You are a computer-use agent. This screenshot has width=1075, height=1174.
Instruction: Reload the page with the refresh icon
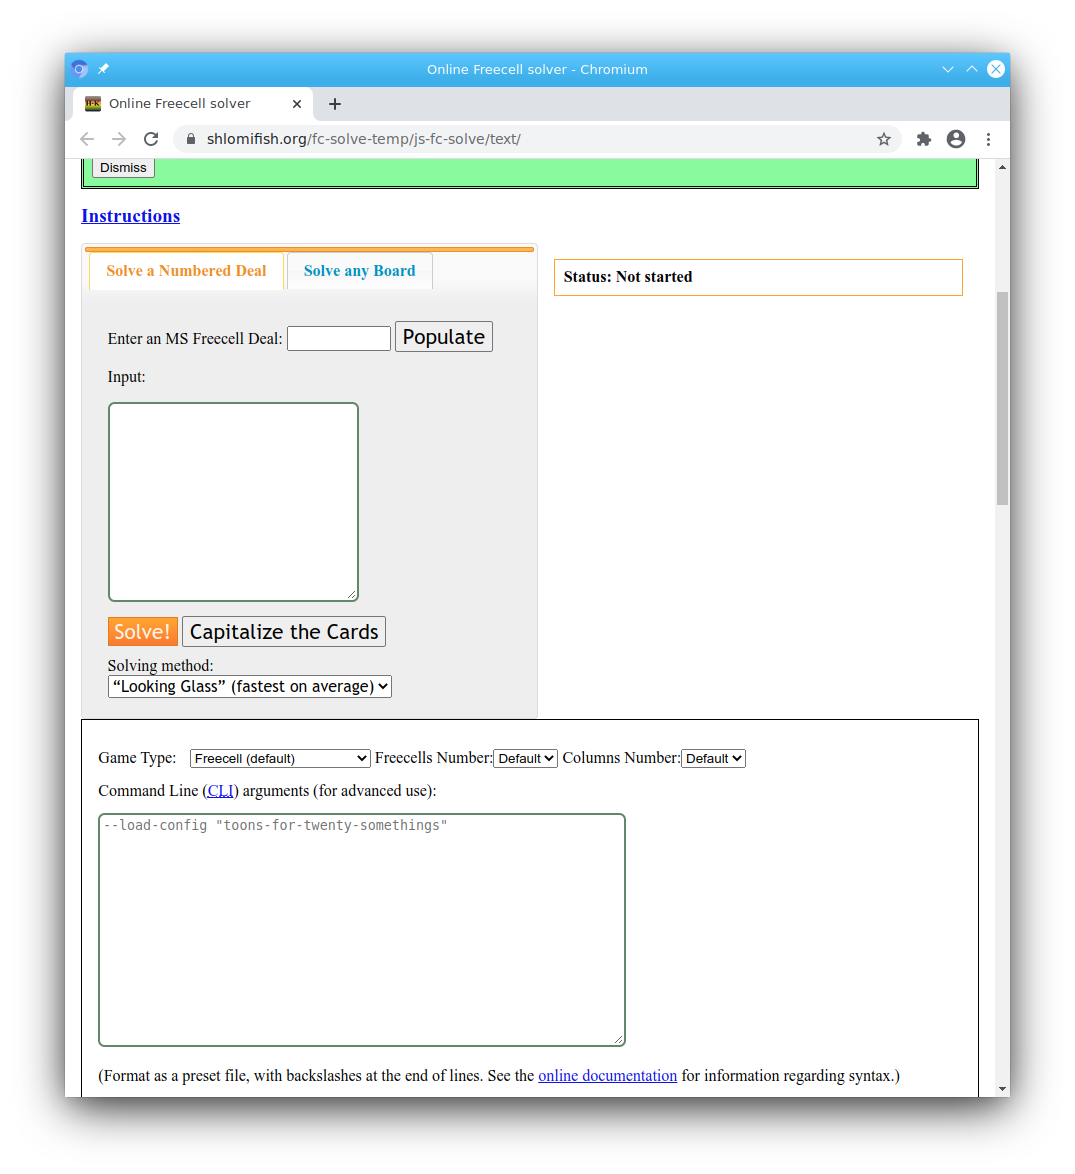[151, 139]
